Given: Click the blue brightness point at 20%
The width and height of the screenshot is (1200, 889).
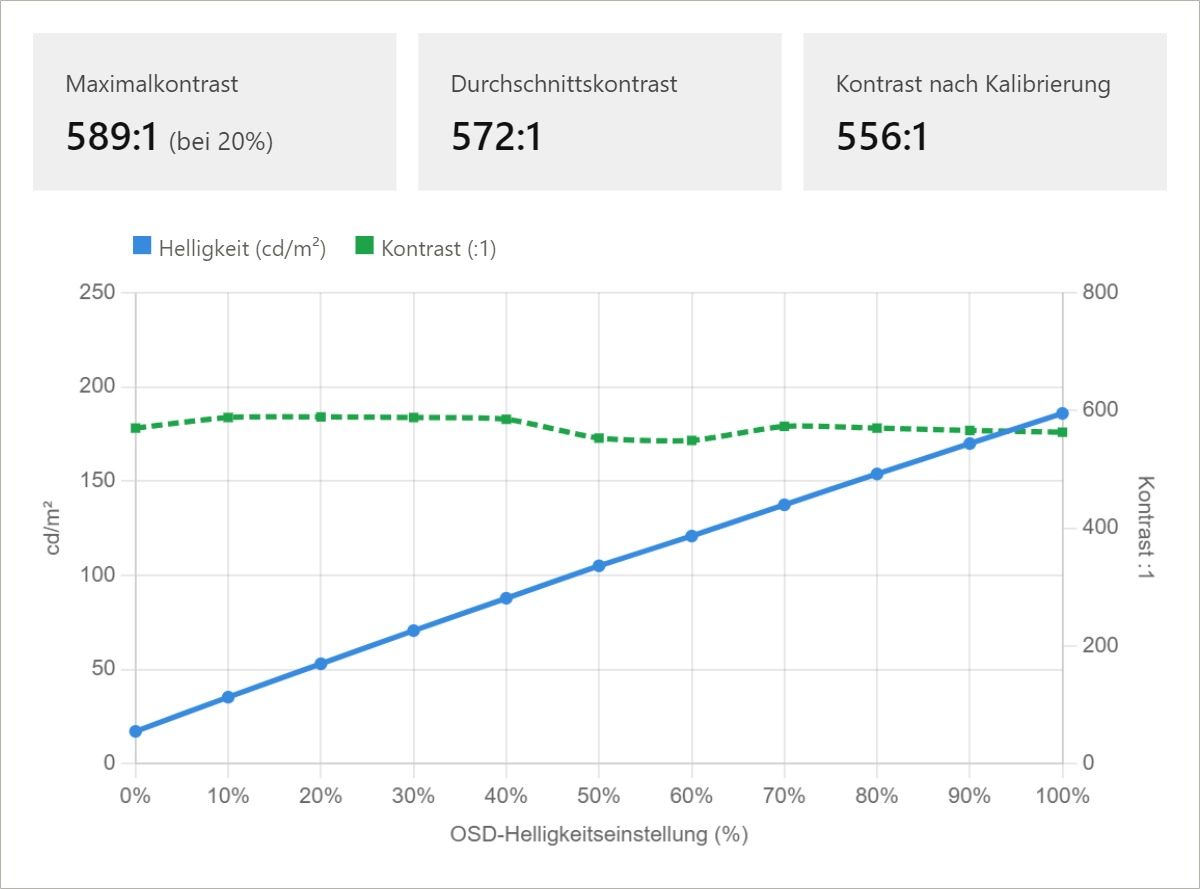Looking at the screenshot, I should pyautogui.click(x=321, y=664).
